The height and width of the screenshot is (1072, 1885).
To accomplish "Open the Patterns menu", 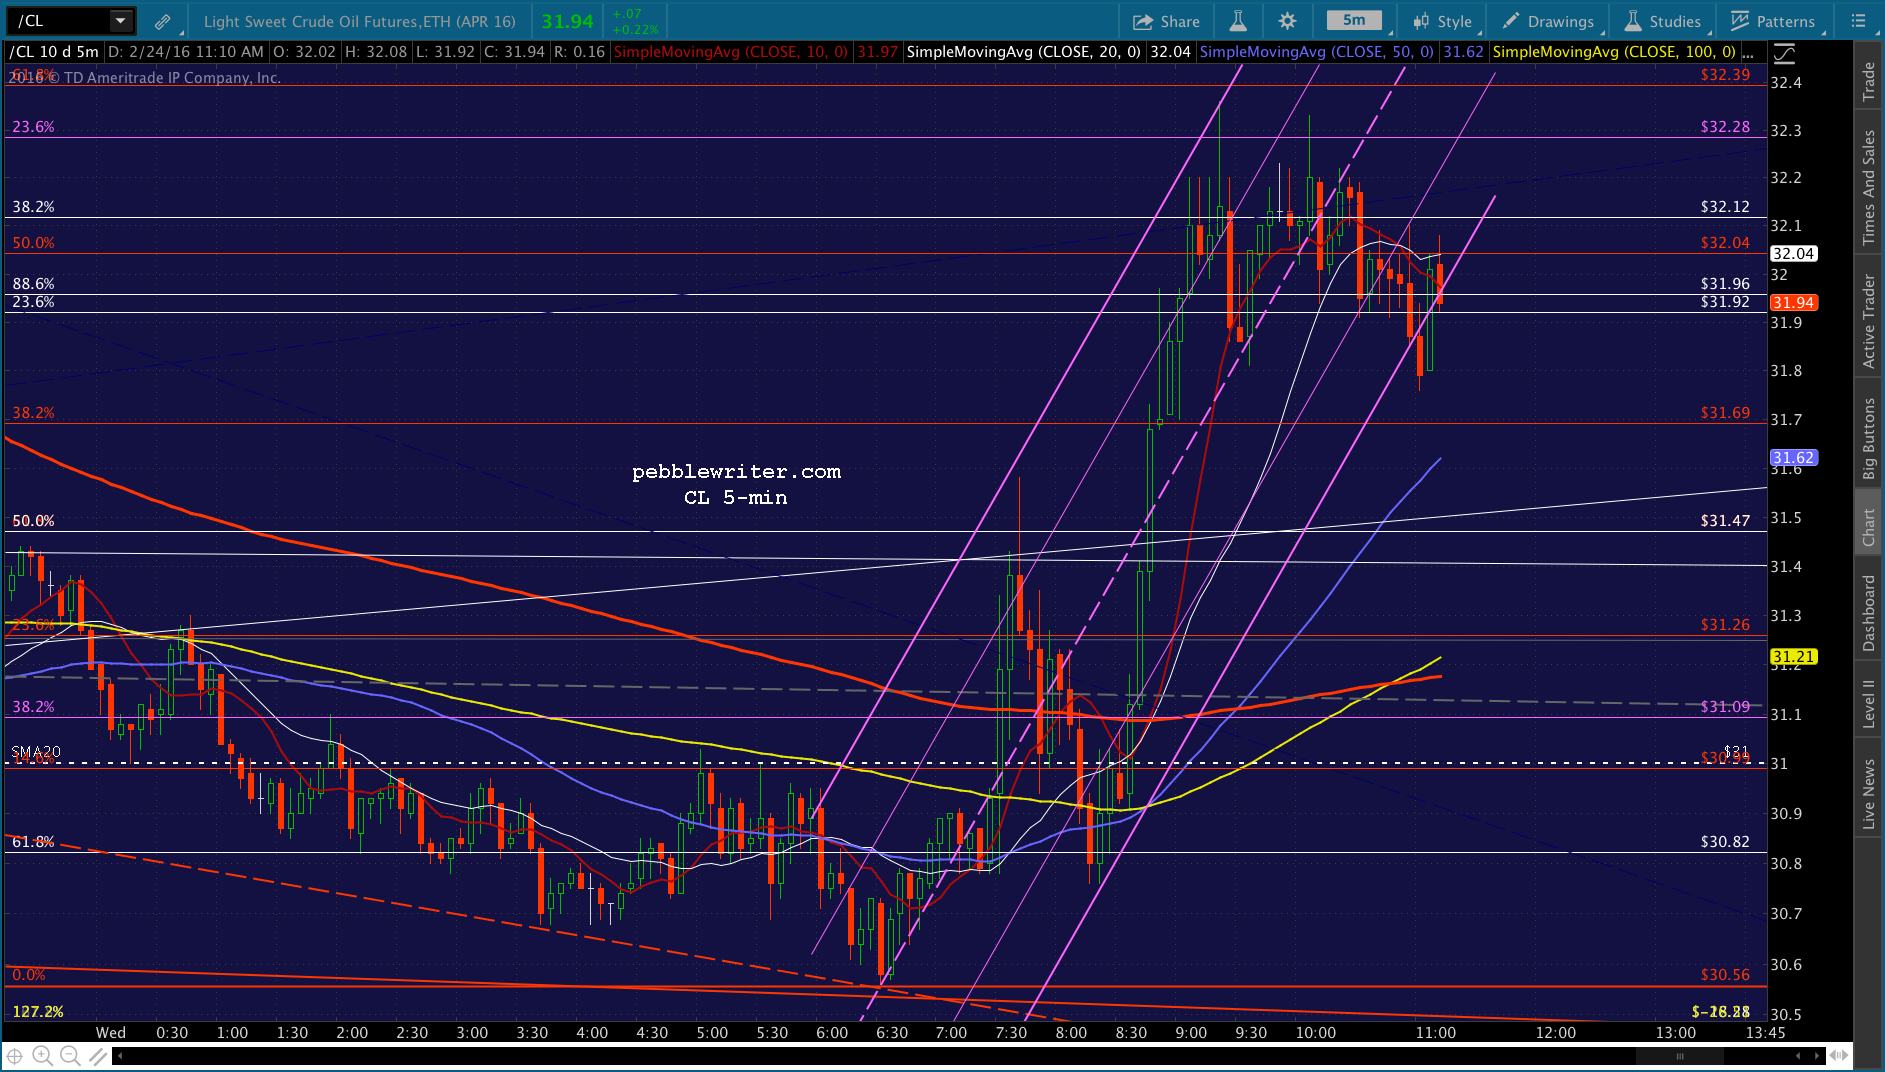I will [x=1773, y=21].
